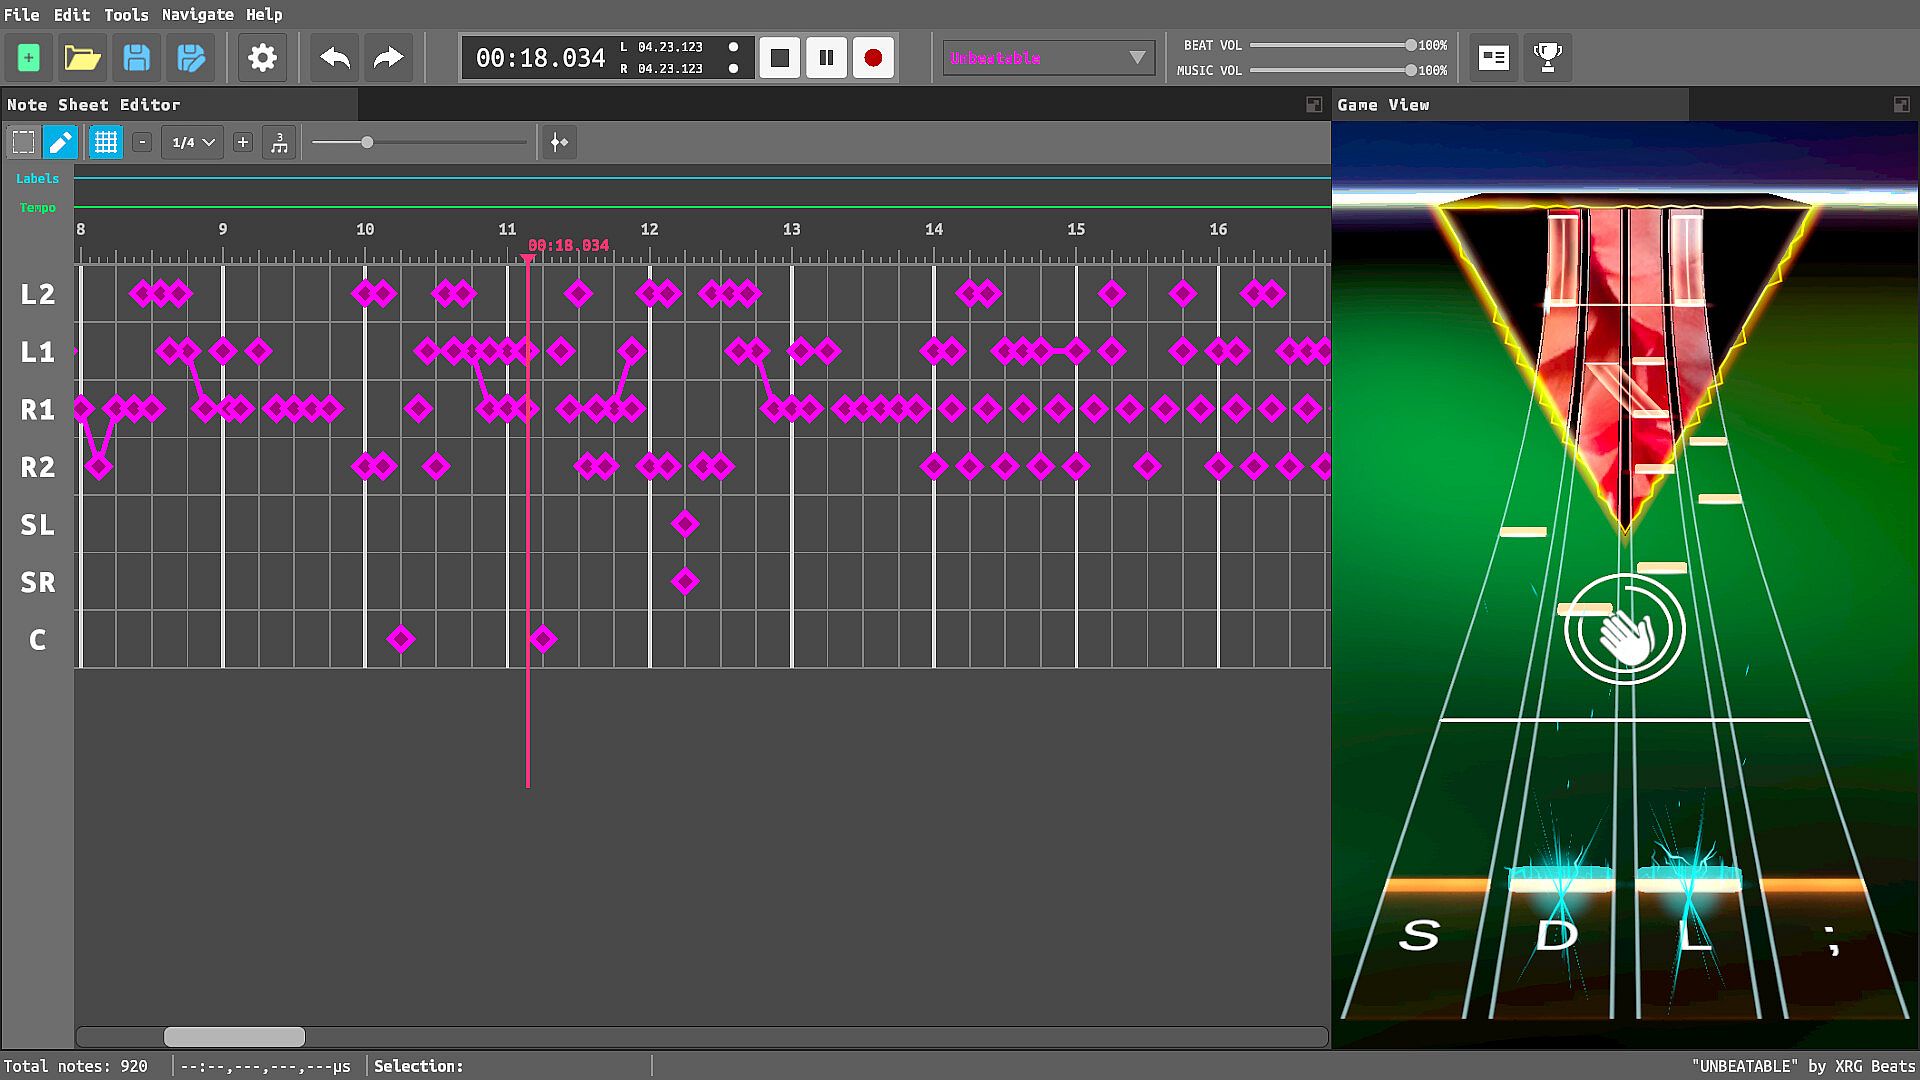Open the trophy leaderboard icon
This screenshot has height=1080, width=1920.
point(1547,58)
